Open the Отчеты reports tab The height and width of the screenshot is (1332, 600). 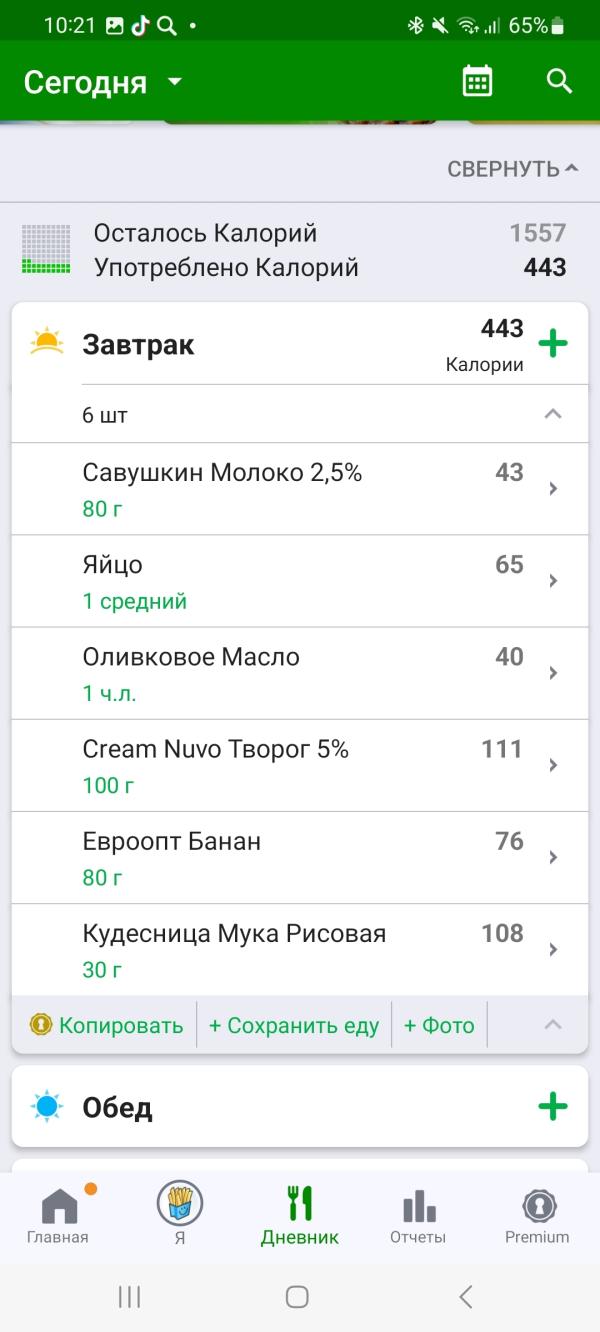click(x=418, y=1215)
